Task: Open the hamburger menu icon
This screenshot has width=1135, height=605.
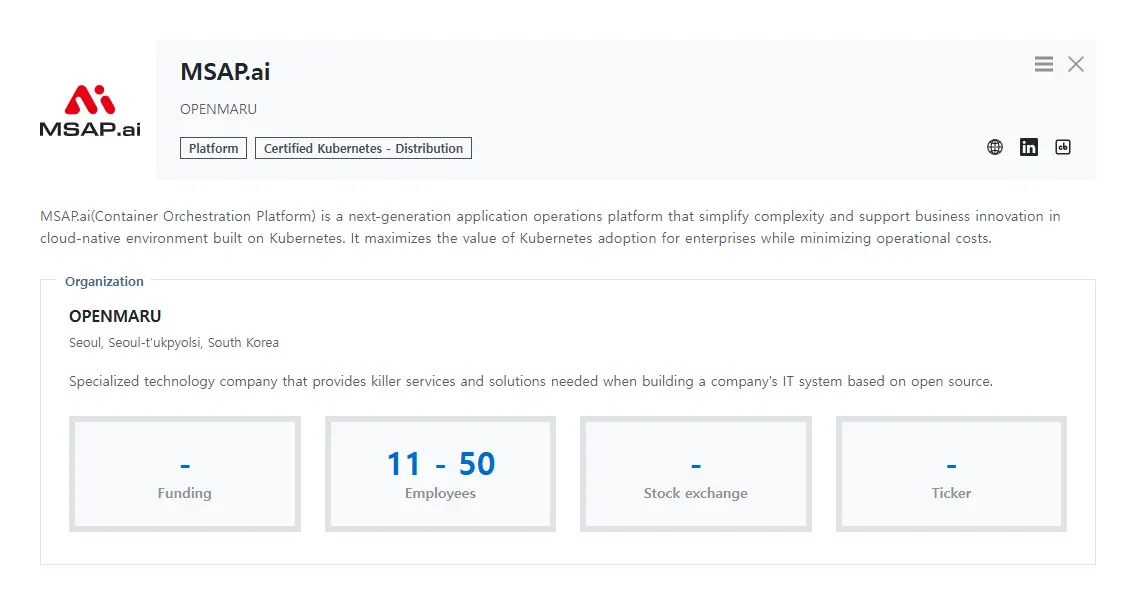Action: (x=1043, y=64)
